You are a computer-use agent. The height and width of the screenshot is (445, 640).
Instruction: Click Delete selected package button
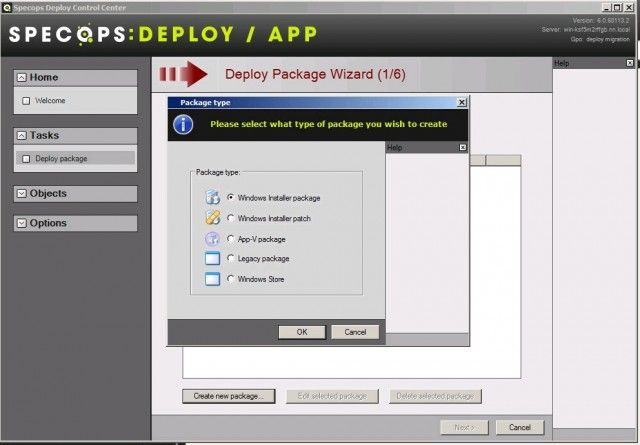435,396
